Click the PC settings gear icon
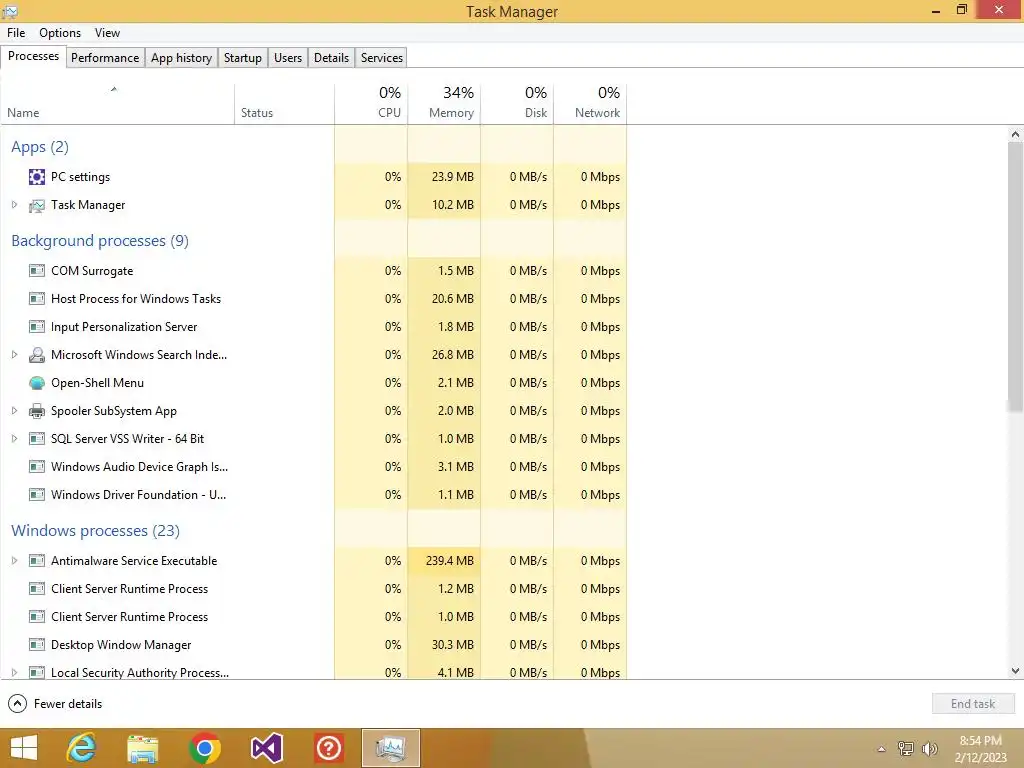The height and width of the screenshot is (768, 1024). pyautogui.click(x=37, y=177)
